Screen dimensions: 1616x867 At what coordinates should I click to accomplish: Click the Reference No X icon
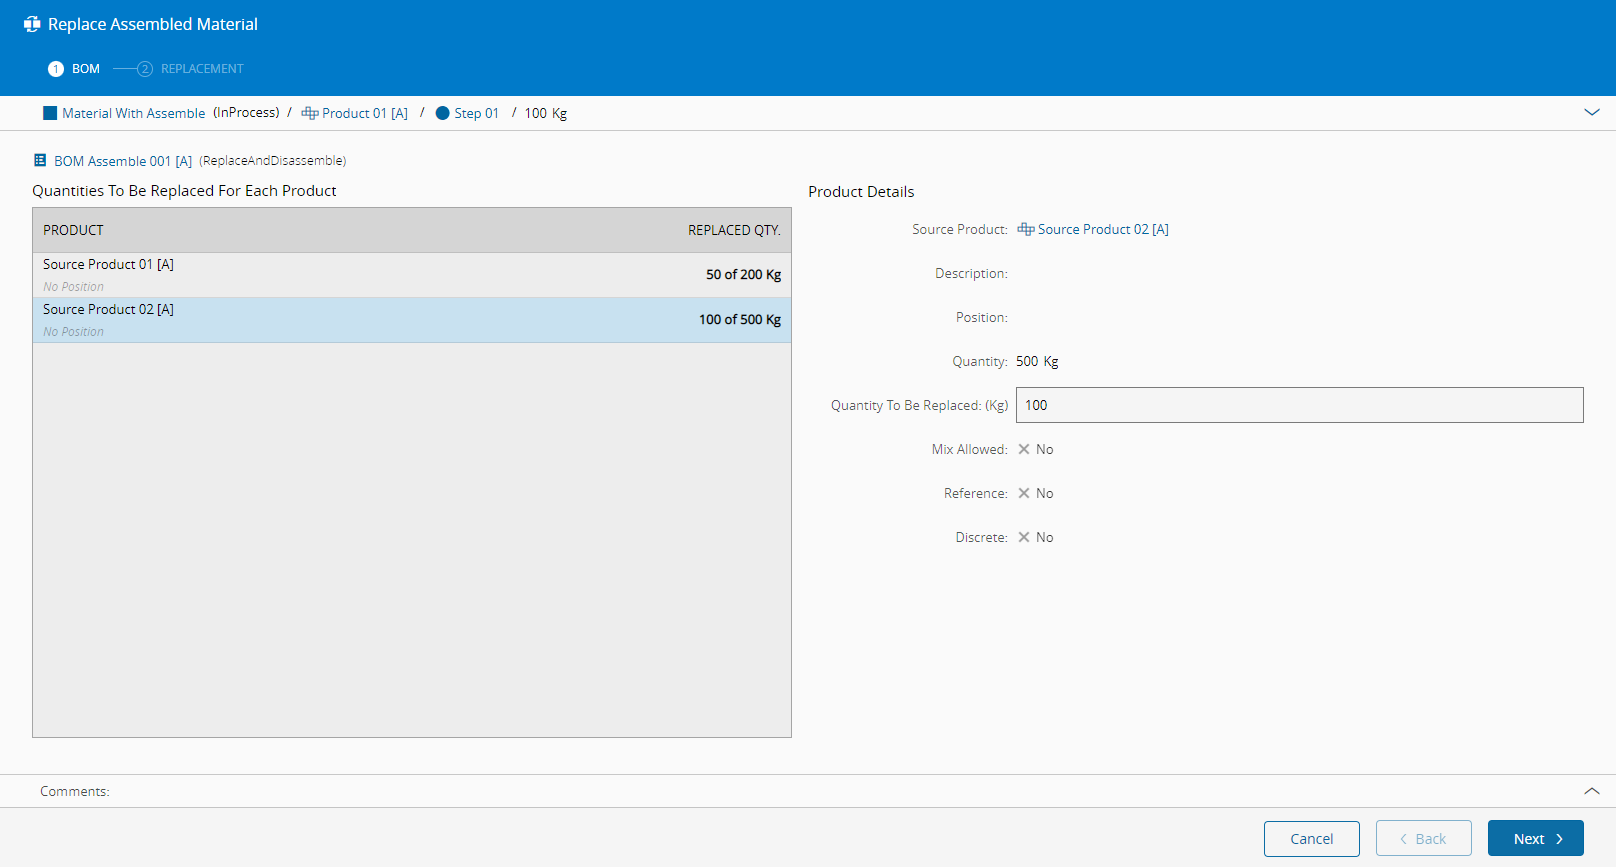pyautogui.click(x=1024, y=493)
